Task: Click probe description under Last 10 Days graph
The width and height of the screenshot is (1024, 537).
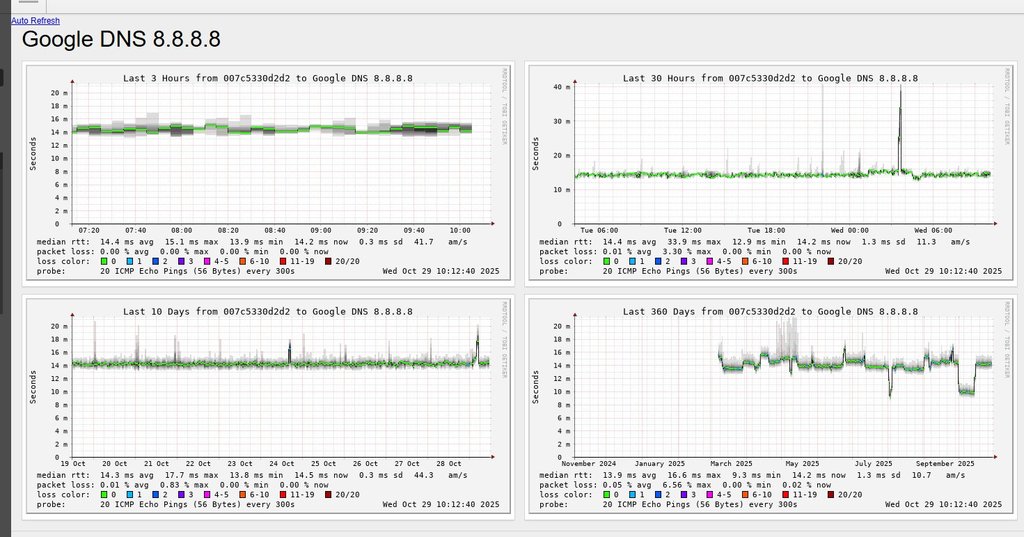Action: tap(197, 504)
